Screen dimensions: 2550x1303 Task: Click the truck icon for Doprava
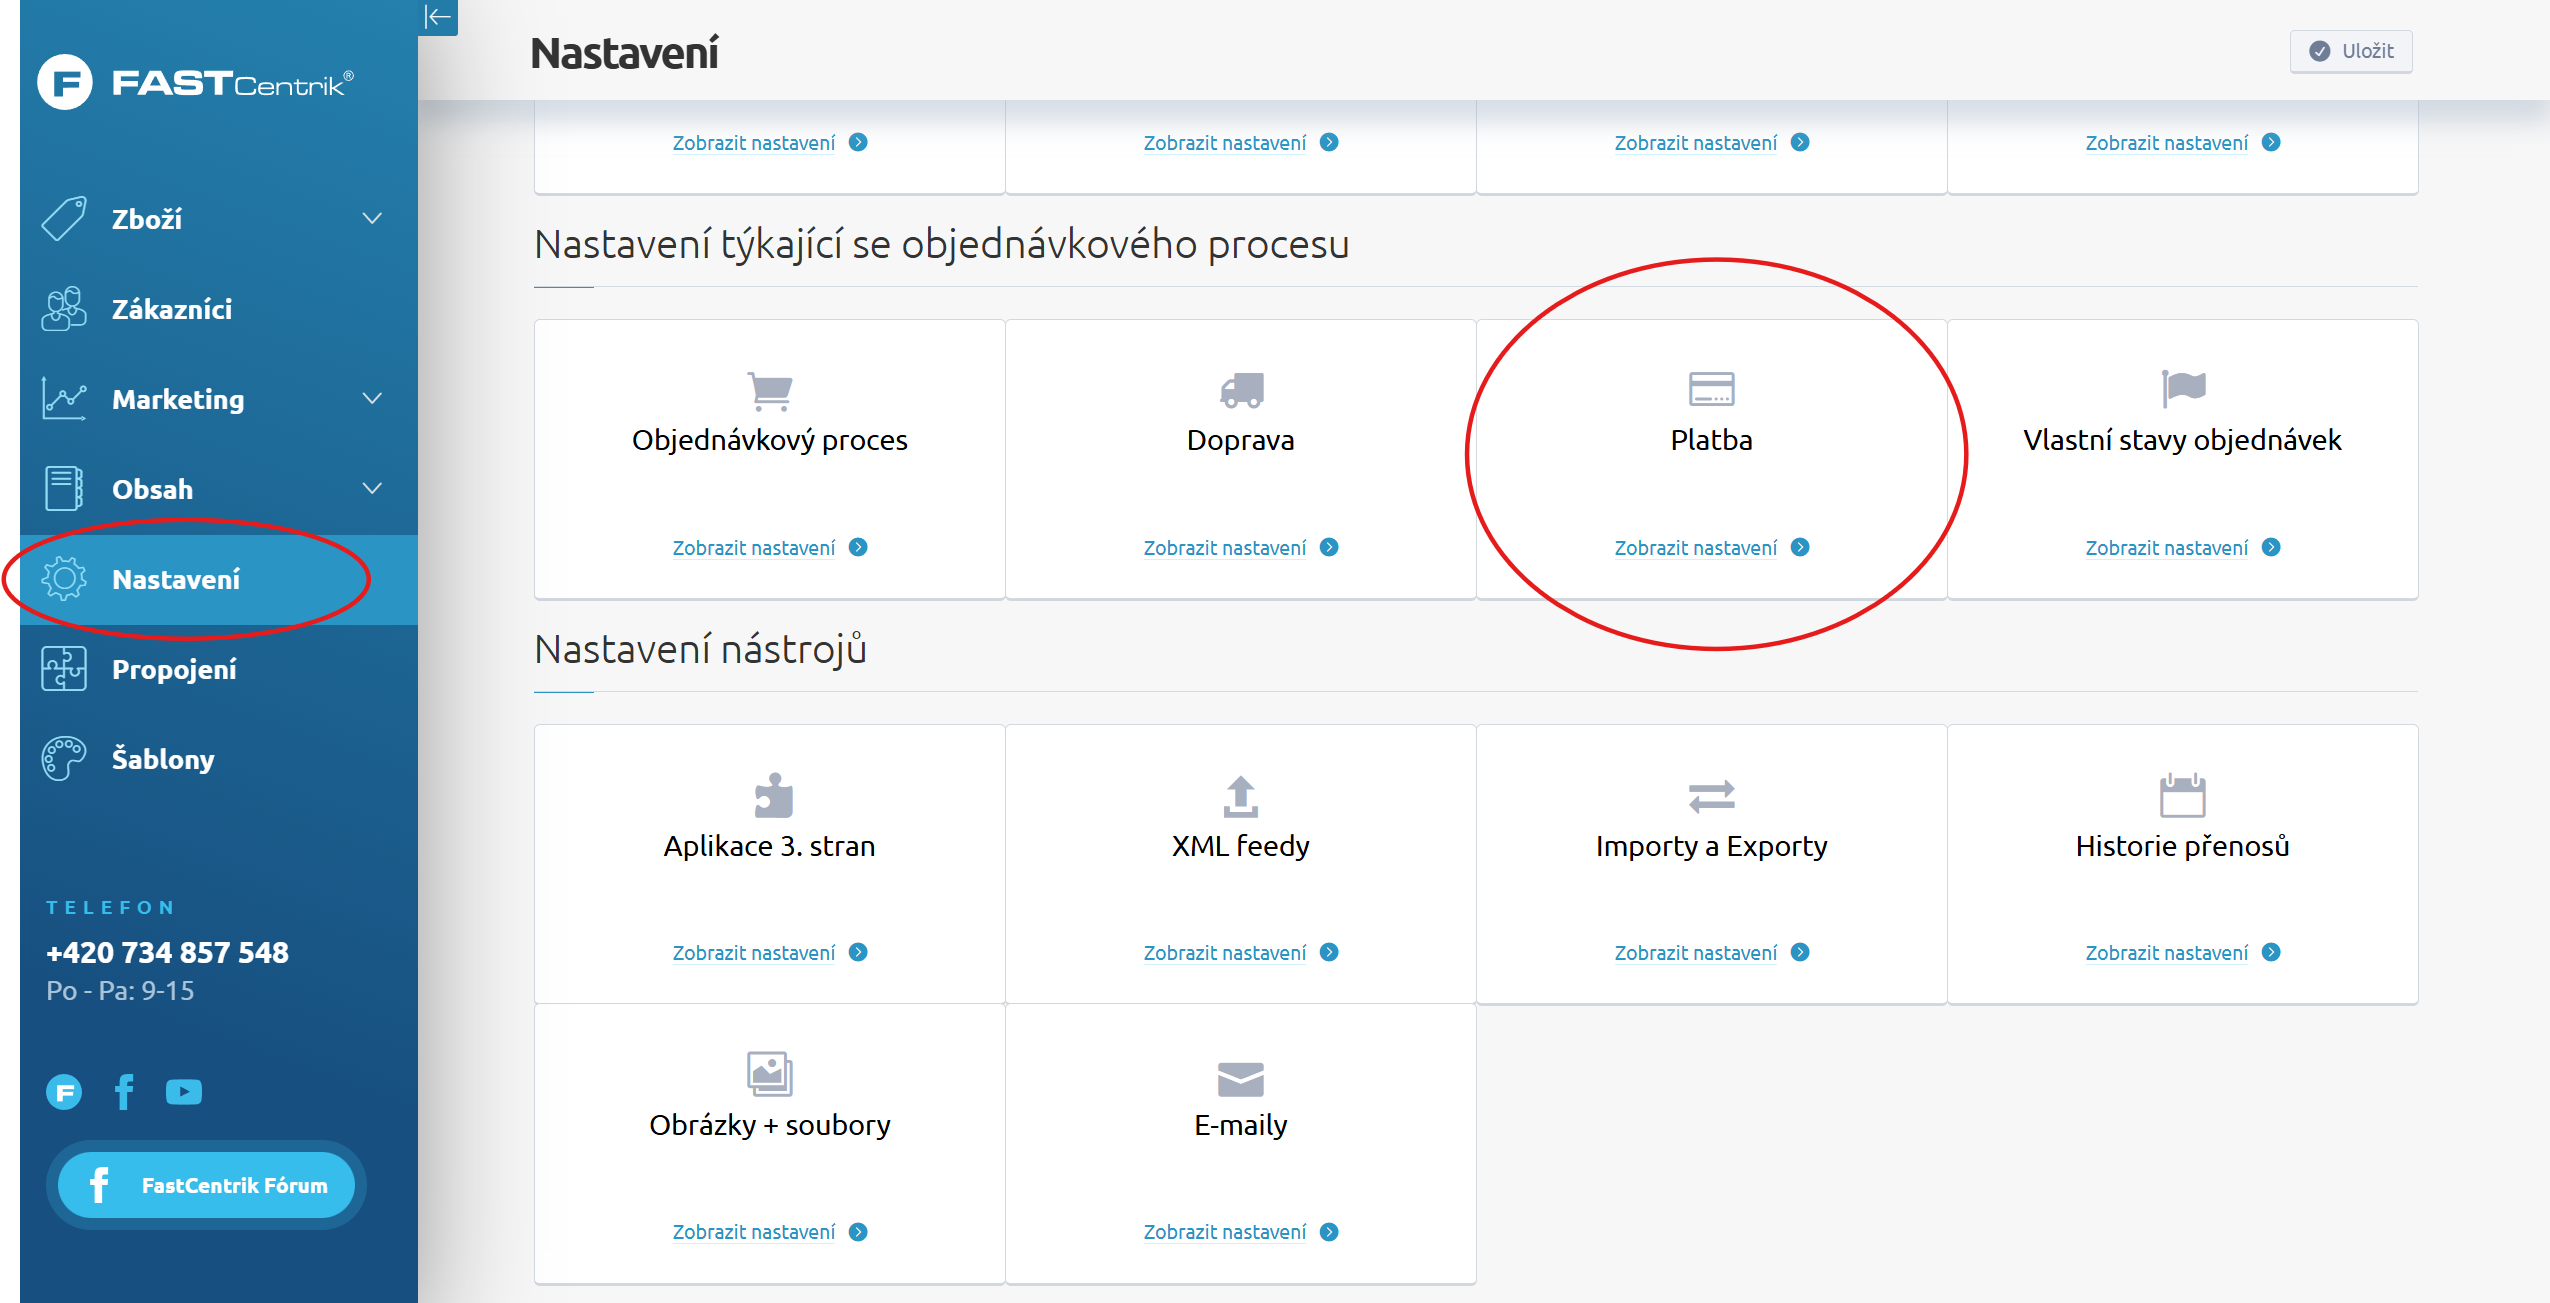[x=1241, y=390]
